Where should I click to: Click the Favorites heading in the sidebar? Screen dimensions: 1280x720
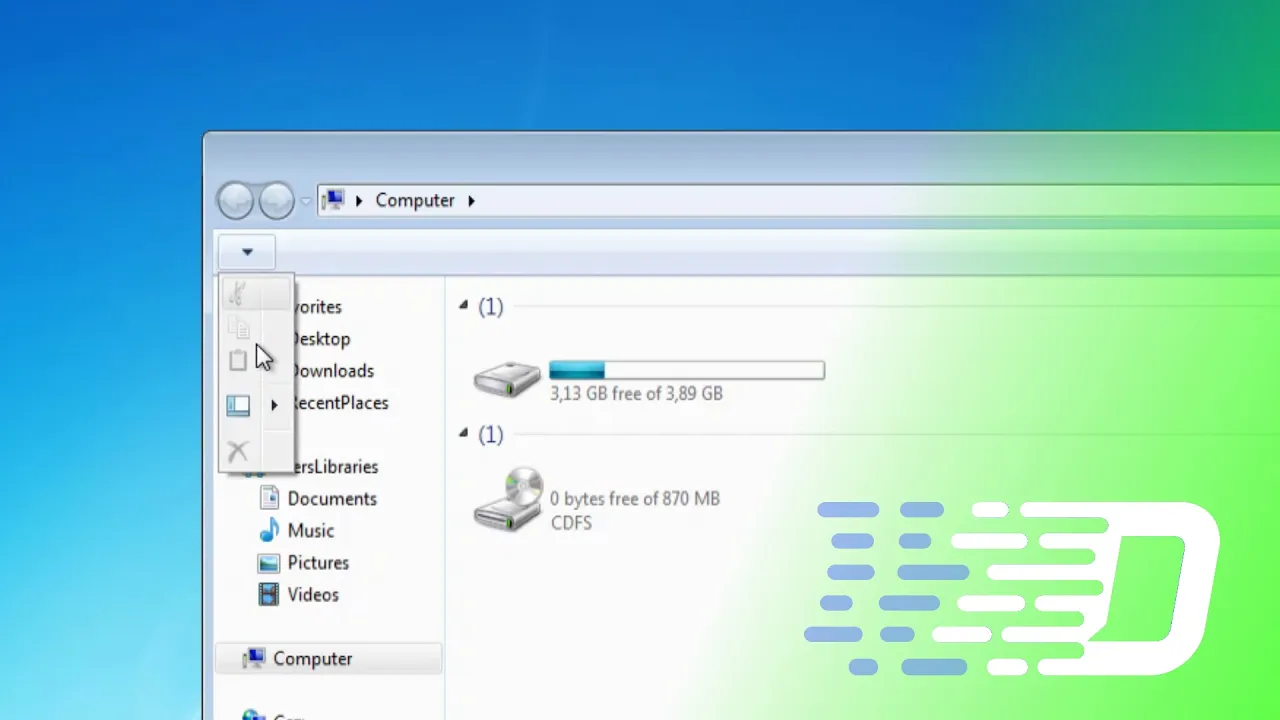click(318, 307)
